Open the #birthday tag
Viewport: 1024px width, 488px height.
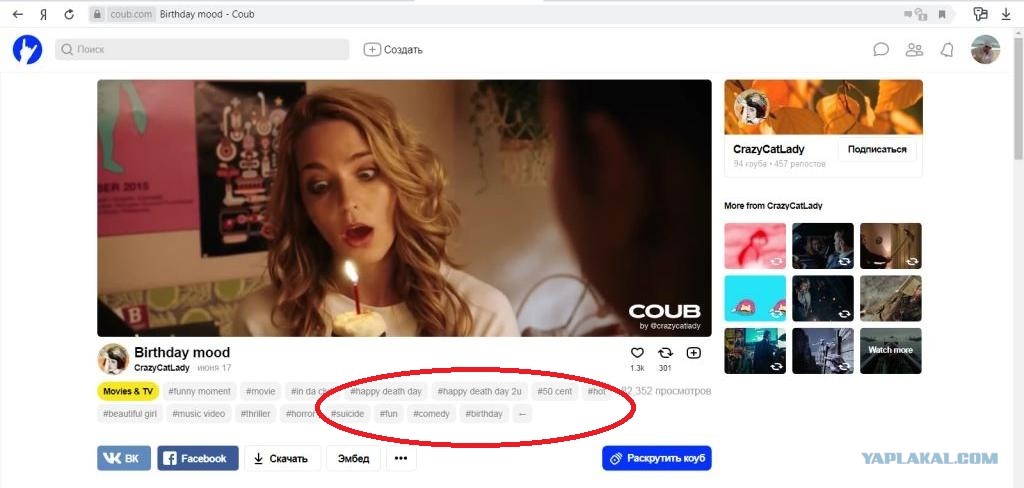coord(484,414)
